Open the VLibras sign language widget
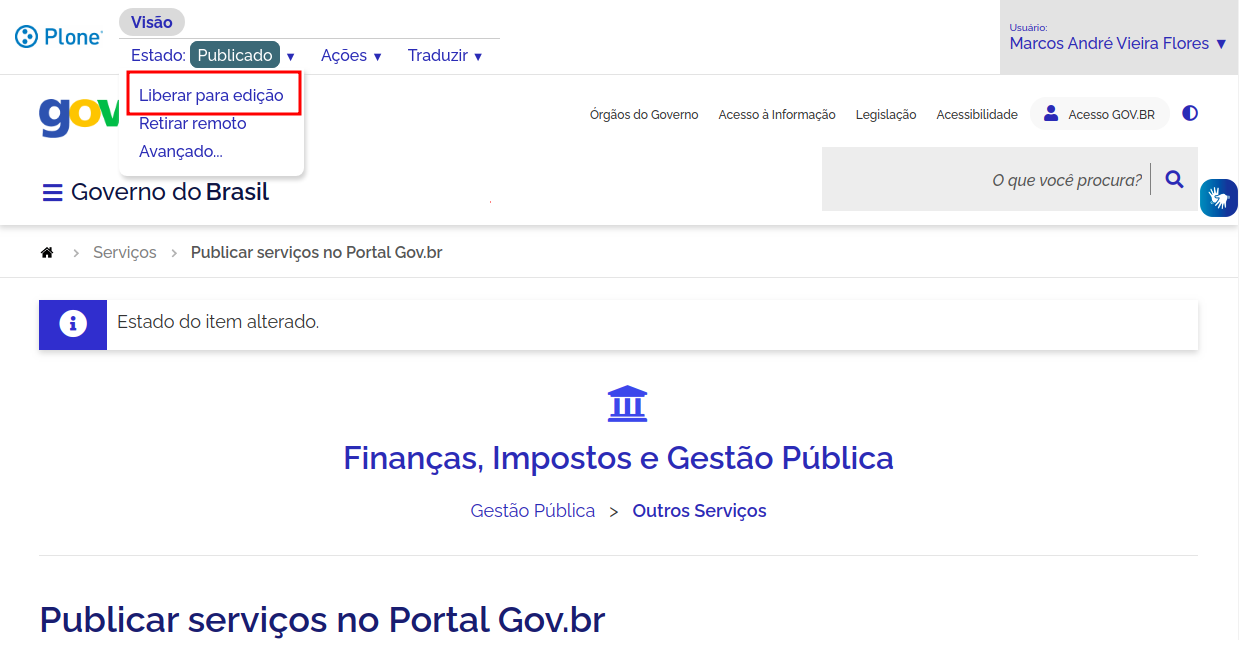Screen dimensions: 1239x658 point(1218,198)
